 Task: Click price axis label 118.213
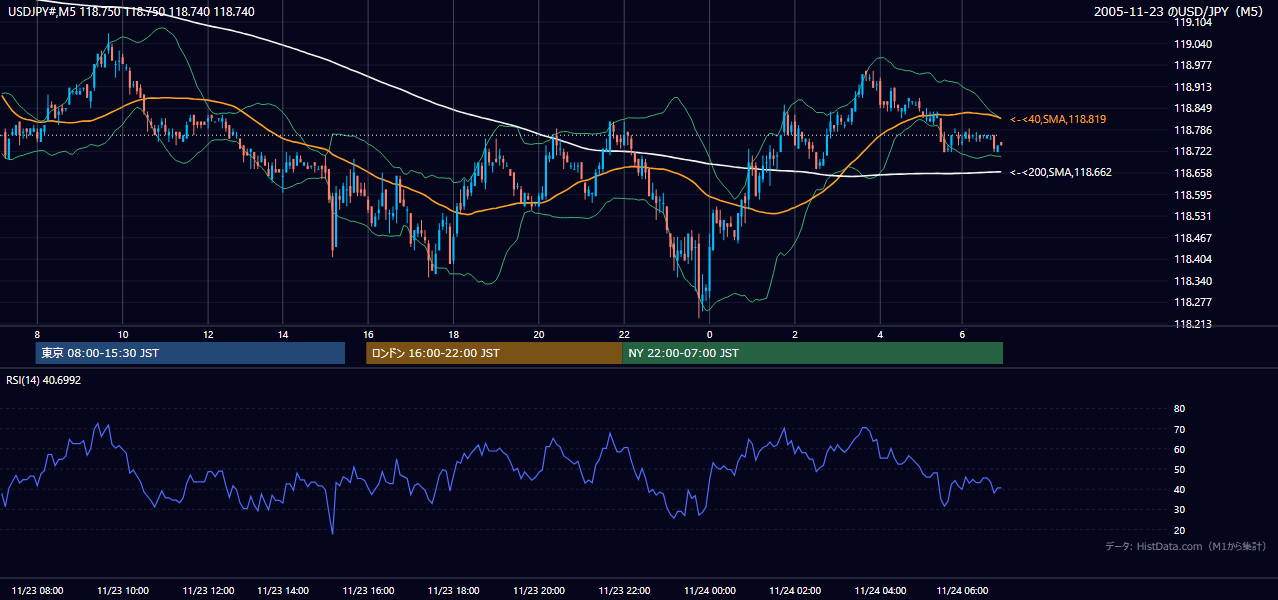tap(1192, 324)
